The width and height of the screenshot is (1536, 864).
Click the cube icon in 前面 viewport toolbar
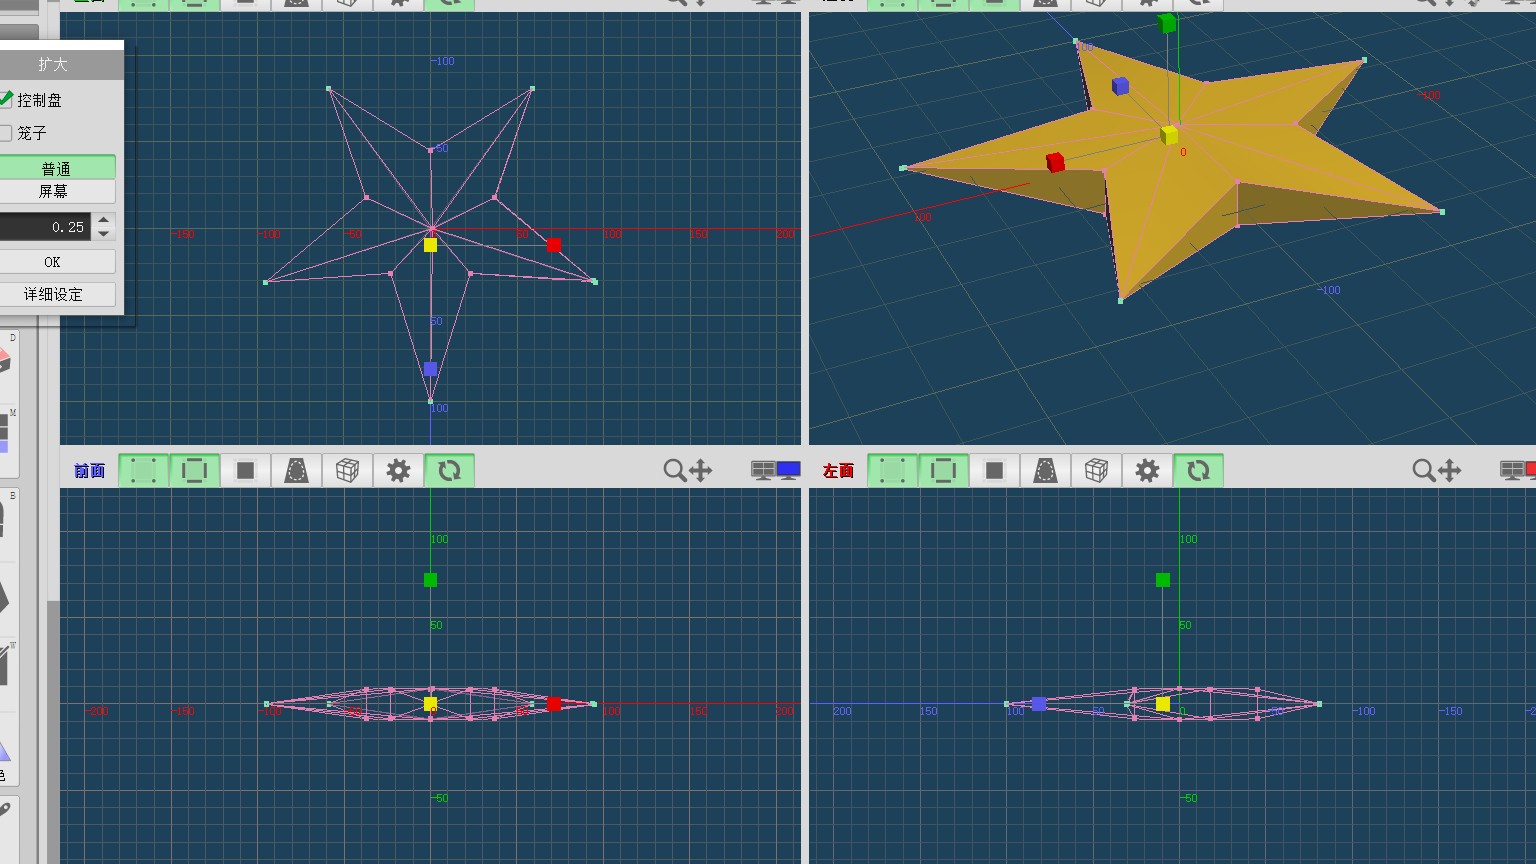(x=347, y=470)
